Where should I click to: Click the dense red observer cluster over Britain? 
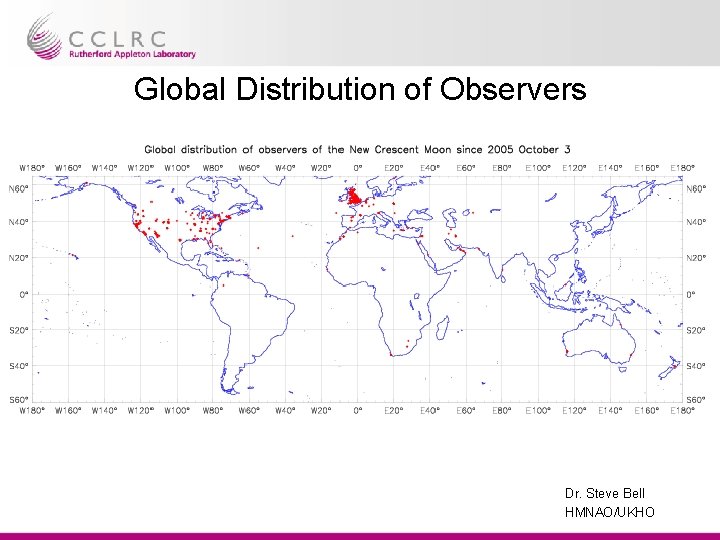coord(354,197)
